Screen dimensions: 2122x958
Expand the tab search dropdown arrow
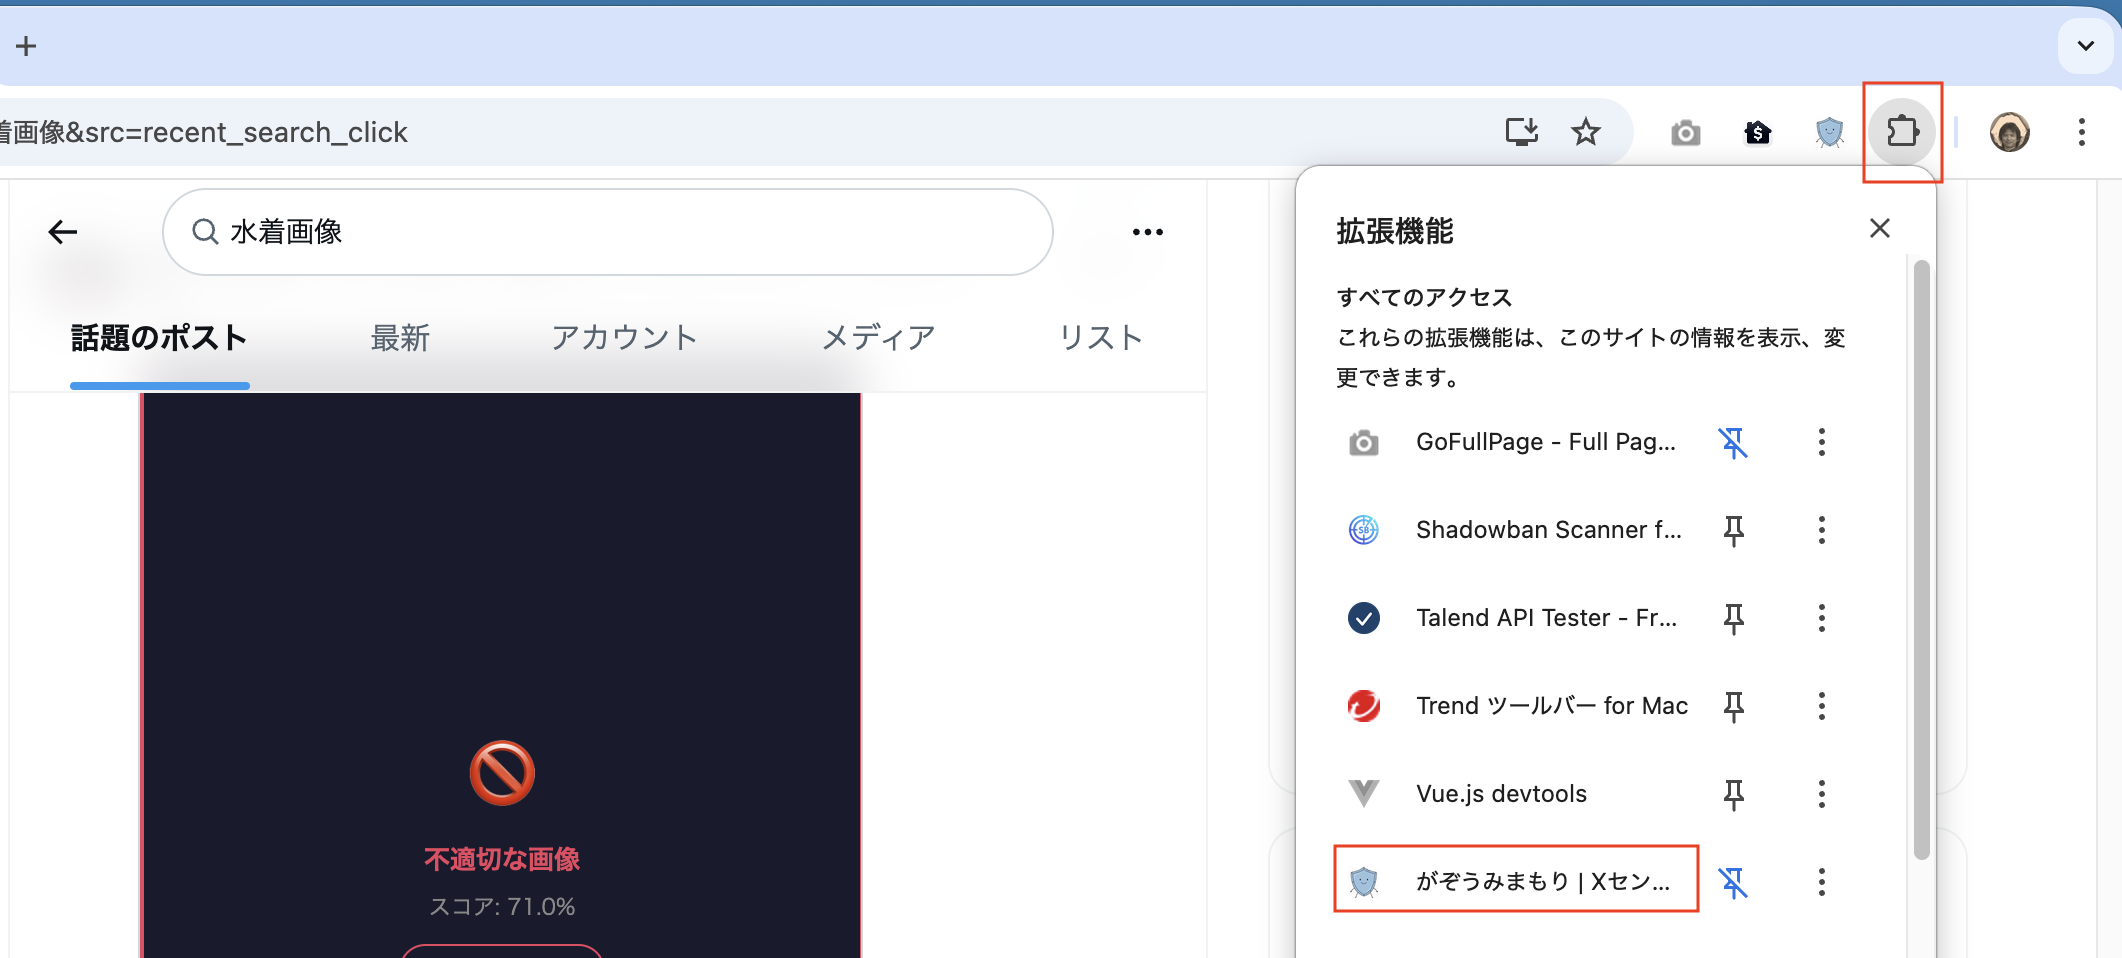tap(2086, 46)
